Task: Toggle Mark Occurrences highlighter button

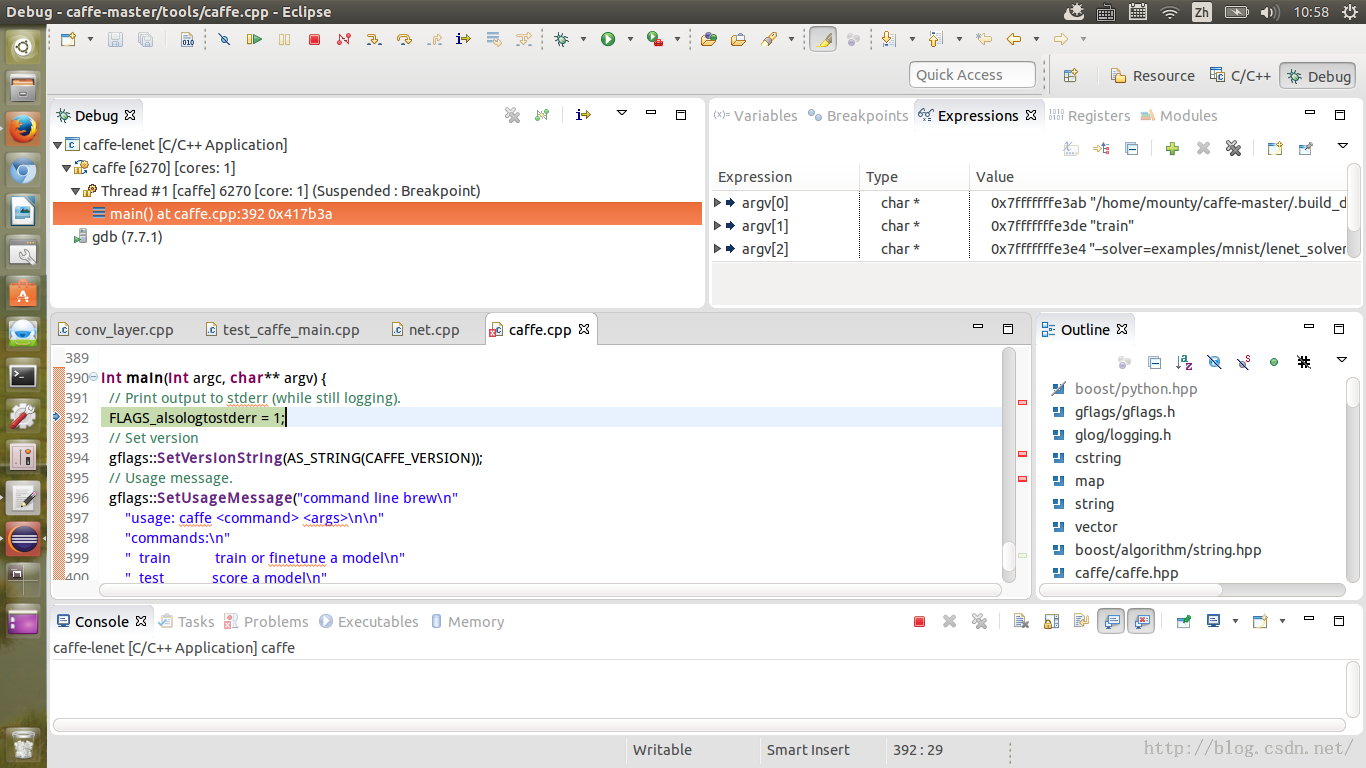Action: click(x=822, y=39)
